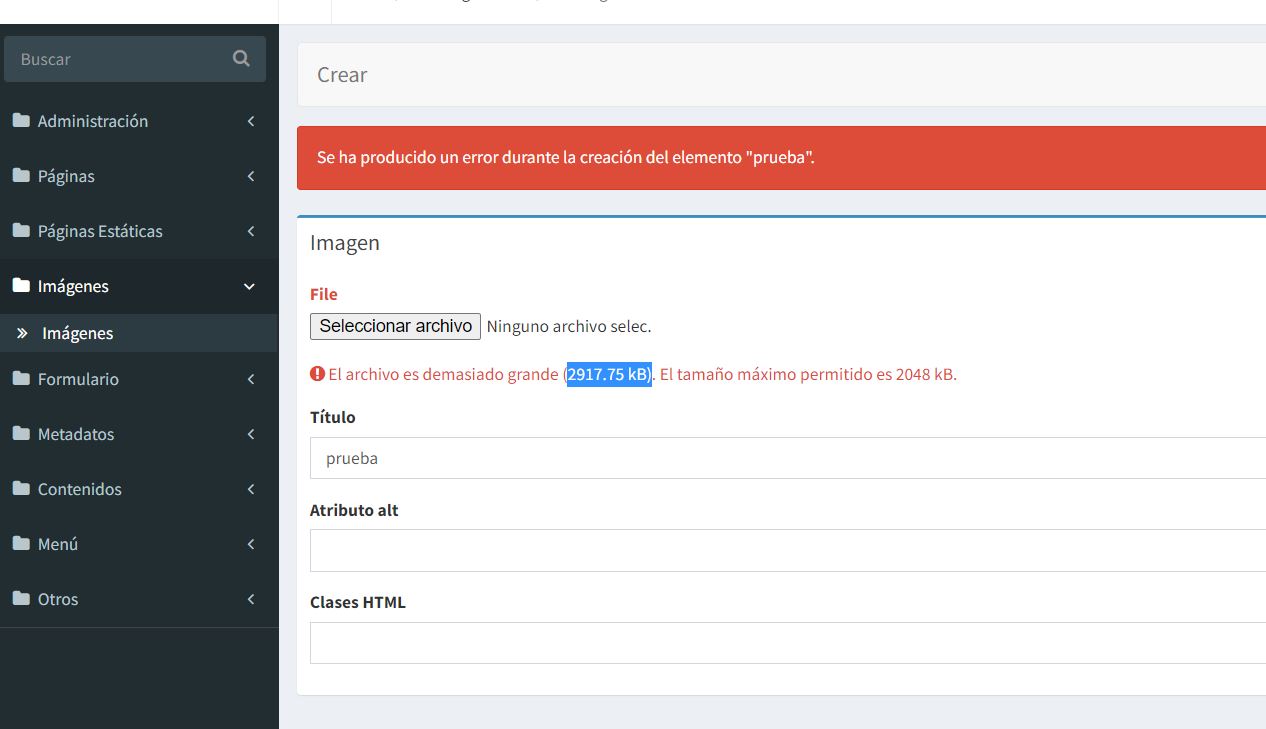
Task: Click the Administración folder icon
Action: coord(21,121)
